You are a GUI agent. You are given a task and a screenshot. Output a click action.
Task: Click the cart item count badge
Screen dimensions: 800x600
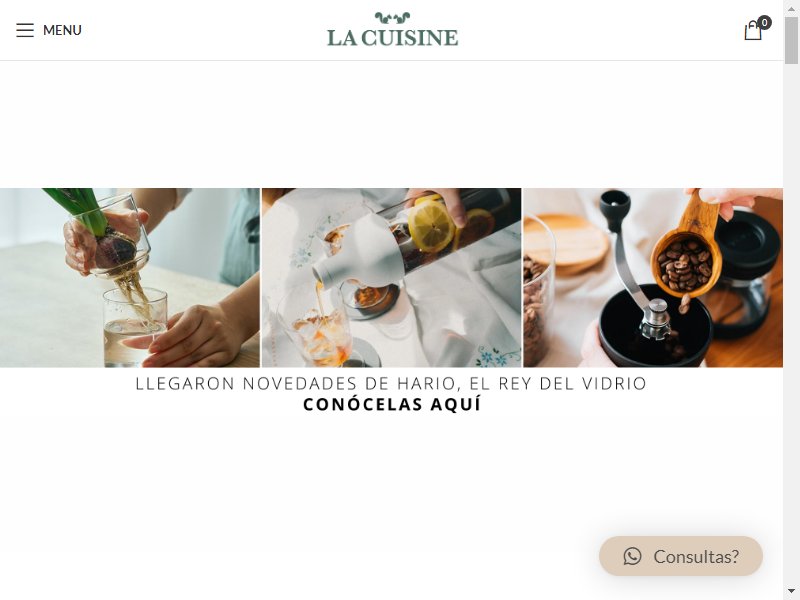[764, 22]
